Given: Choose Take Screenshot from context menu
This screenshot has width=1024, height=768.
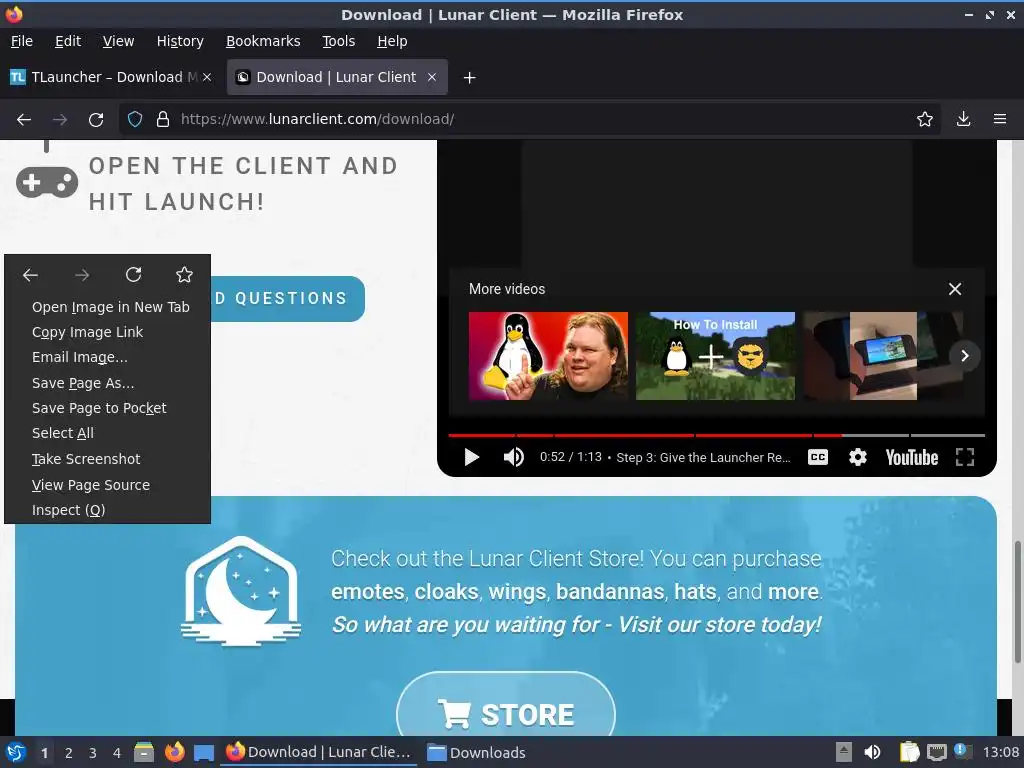Looking at the screenshot, I should [108, 459].
